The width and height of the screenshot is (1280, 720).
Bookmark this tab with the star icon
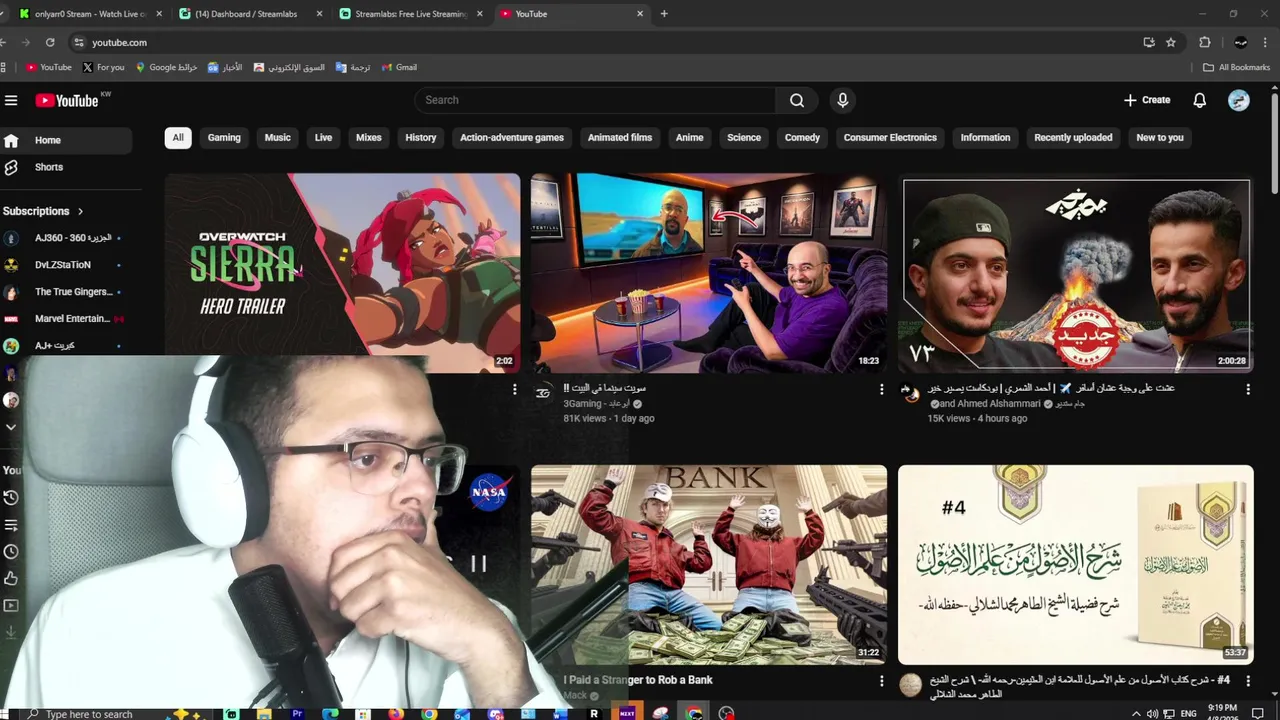(1171, 42)
